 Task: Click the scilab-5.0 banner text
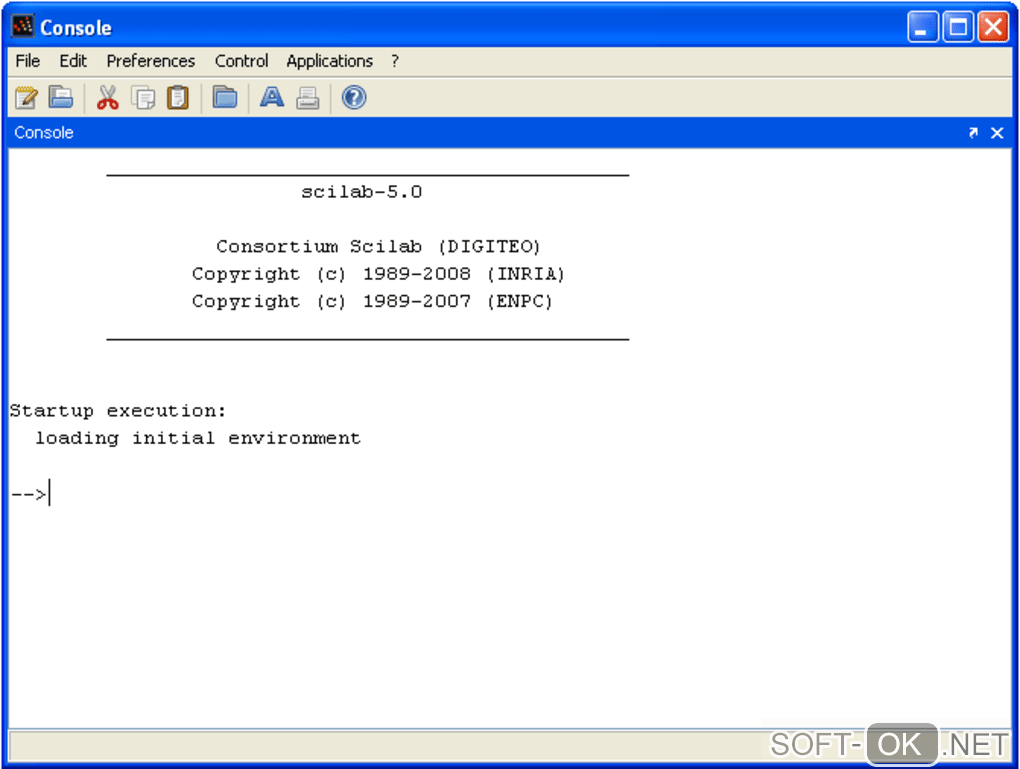point(362,192)
